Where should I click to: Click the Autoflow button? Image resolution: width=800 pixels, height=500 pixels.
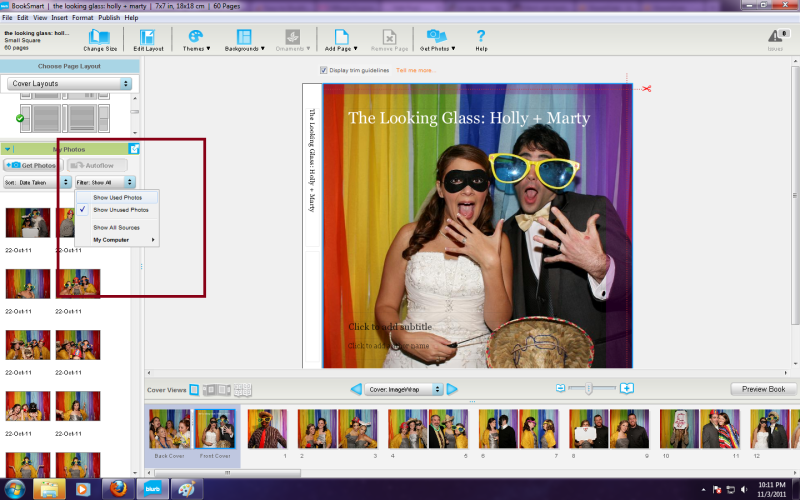(97, 165)
